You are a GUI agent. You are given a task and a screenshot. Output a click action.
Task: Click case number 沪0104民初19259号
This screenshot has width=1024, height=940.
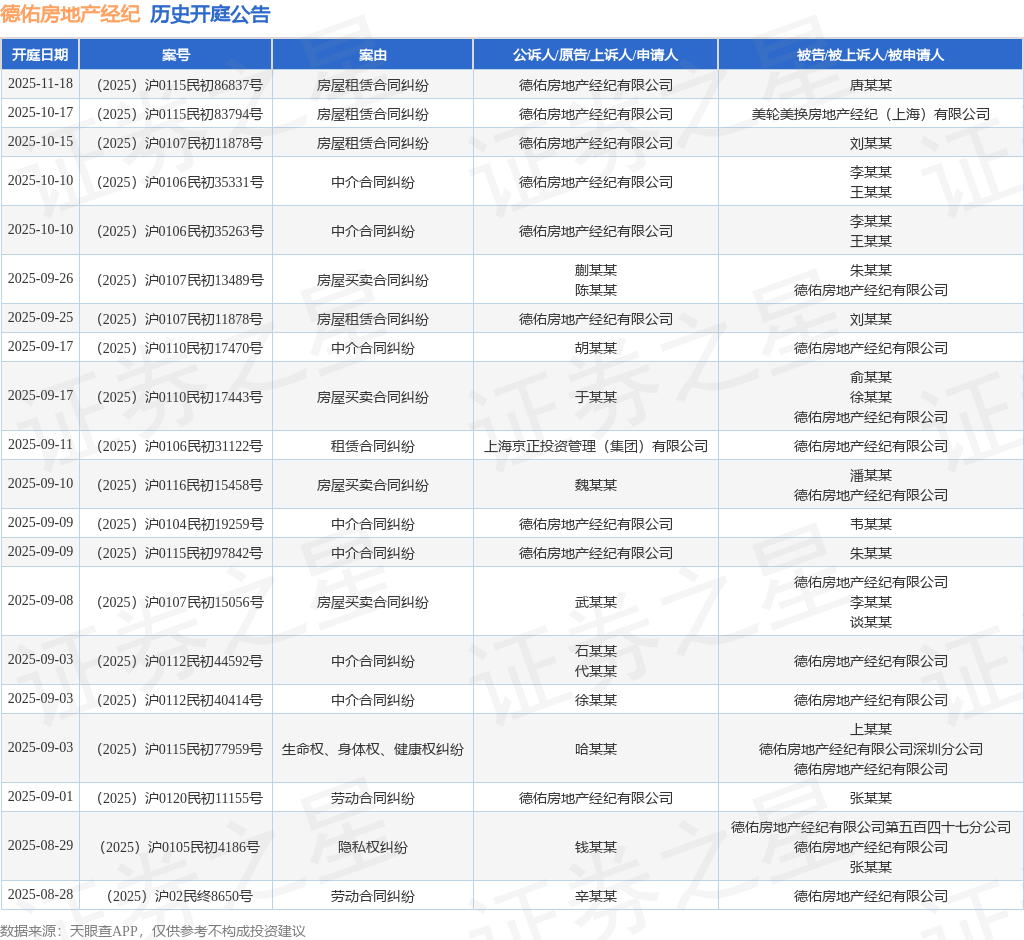[x=180, y=524]
